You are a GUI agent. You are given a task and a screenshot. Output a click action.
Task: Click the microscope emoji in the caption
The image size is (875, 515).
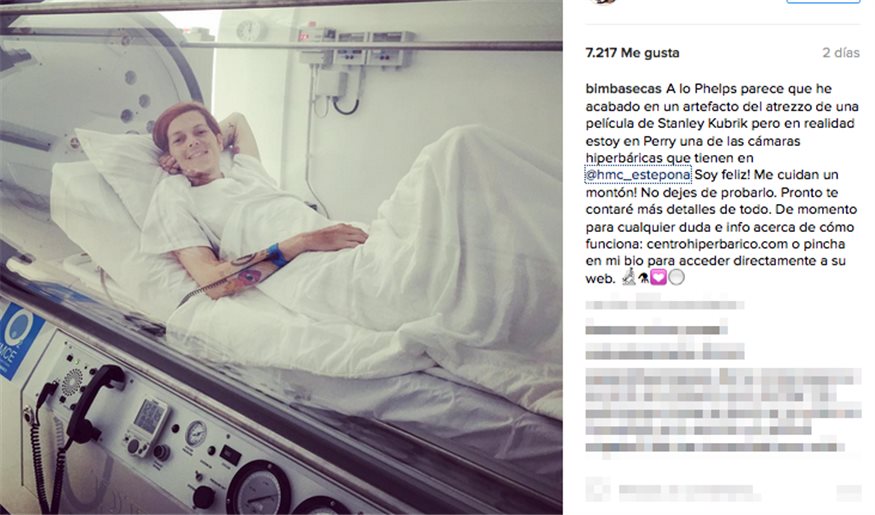point(629,276)
